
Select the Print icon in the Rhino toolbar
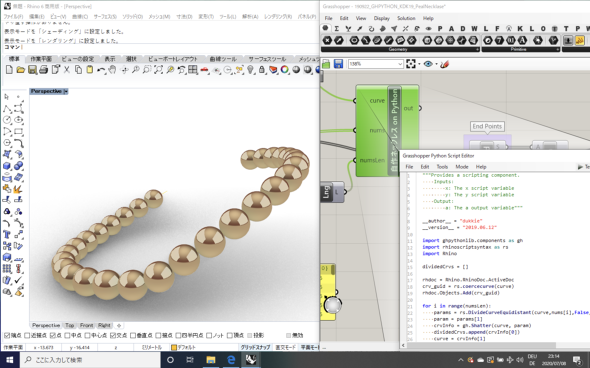click(x=44, y=70)
